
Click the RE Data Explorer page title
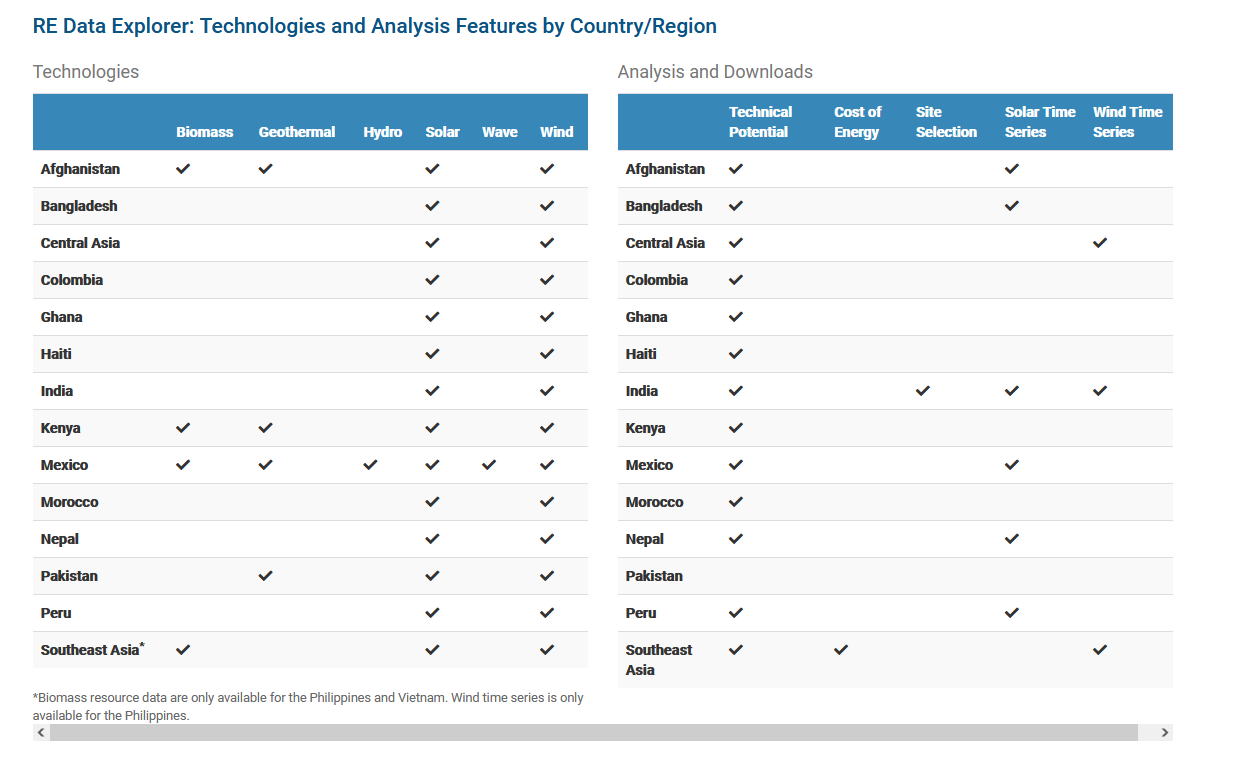(375, 25)
